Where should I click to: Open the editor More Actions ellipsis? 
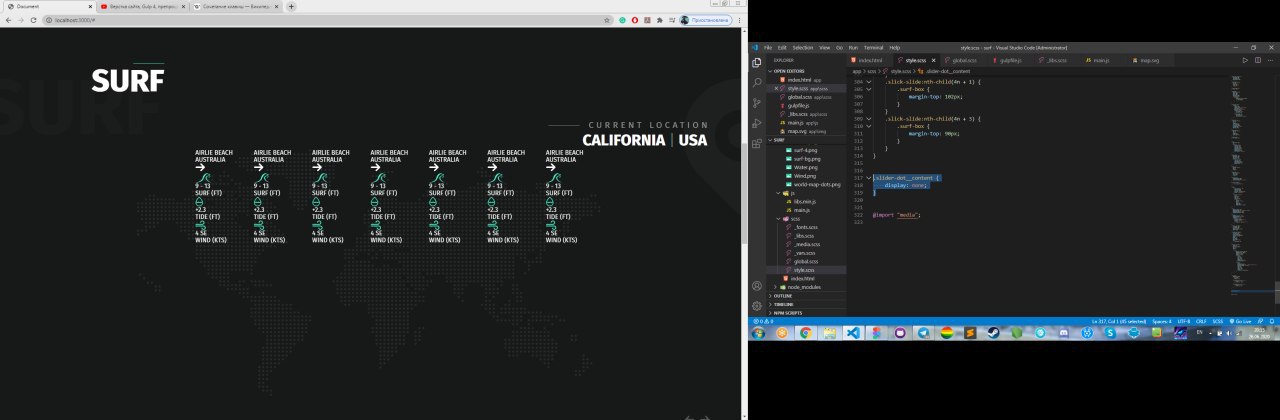point(1270,60)
